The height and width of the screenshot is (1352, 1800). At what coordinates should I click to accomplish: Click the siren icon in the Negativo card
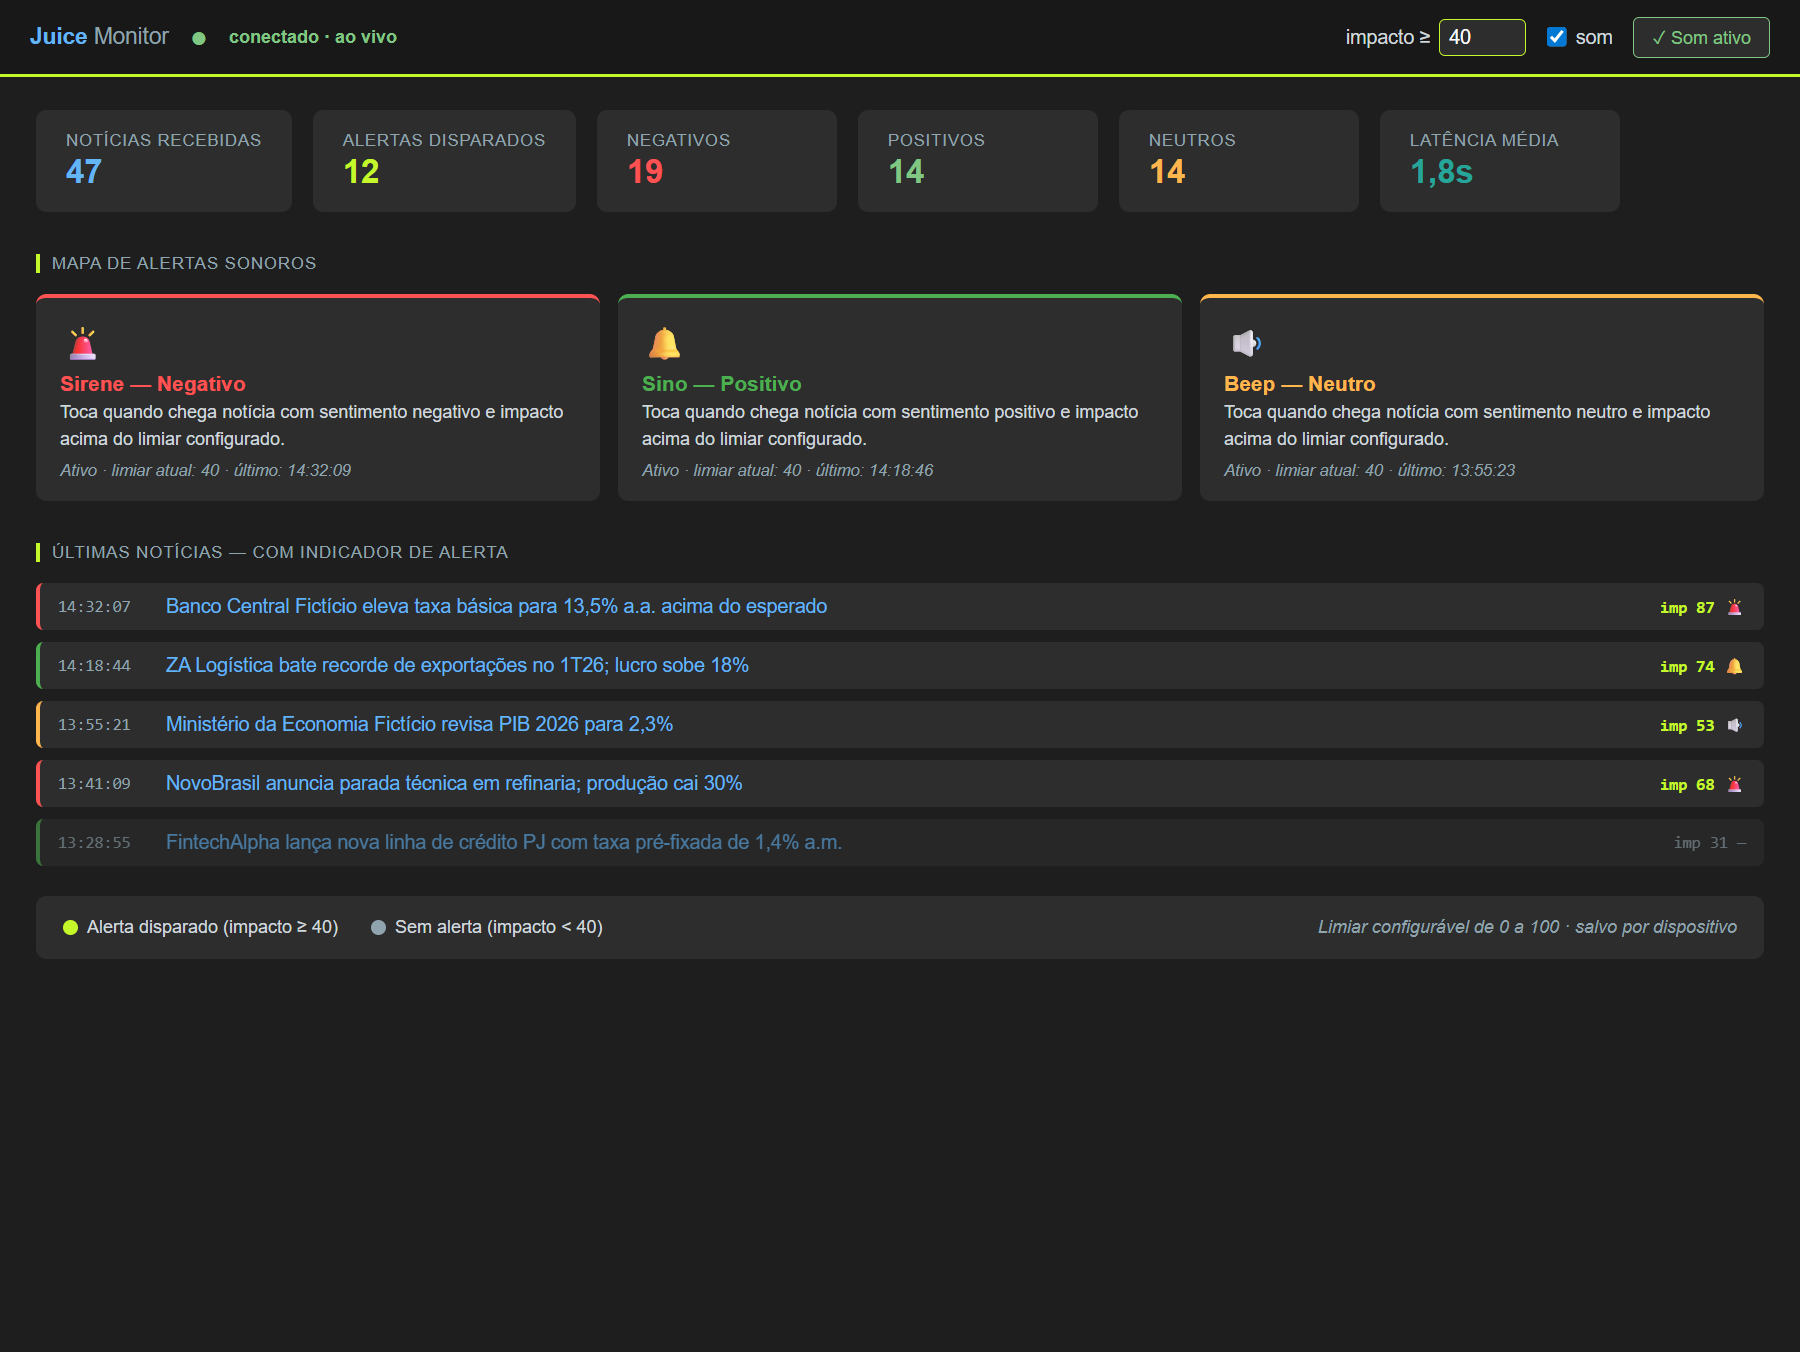click(x=83, y=343)
